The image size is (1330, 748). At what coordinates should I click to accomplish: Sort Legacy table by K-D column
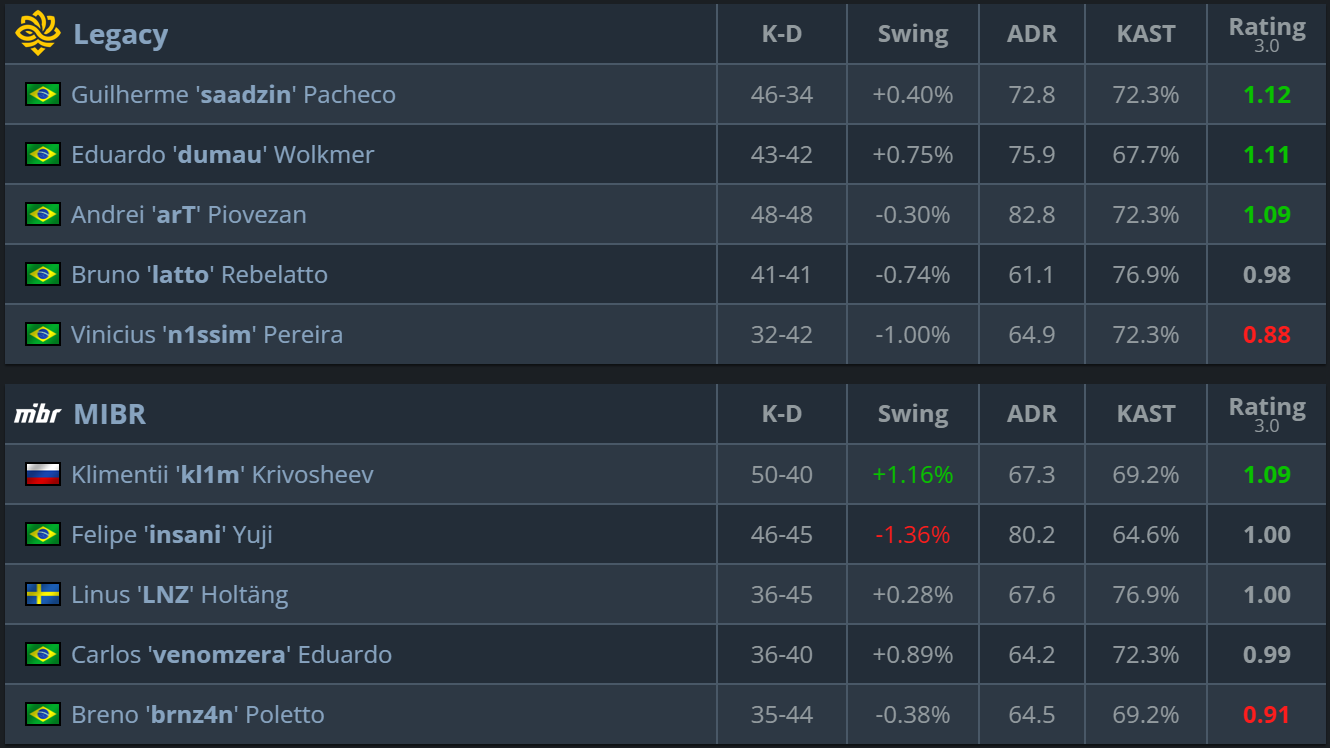click(x=782, y=34)
